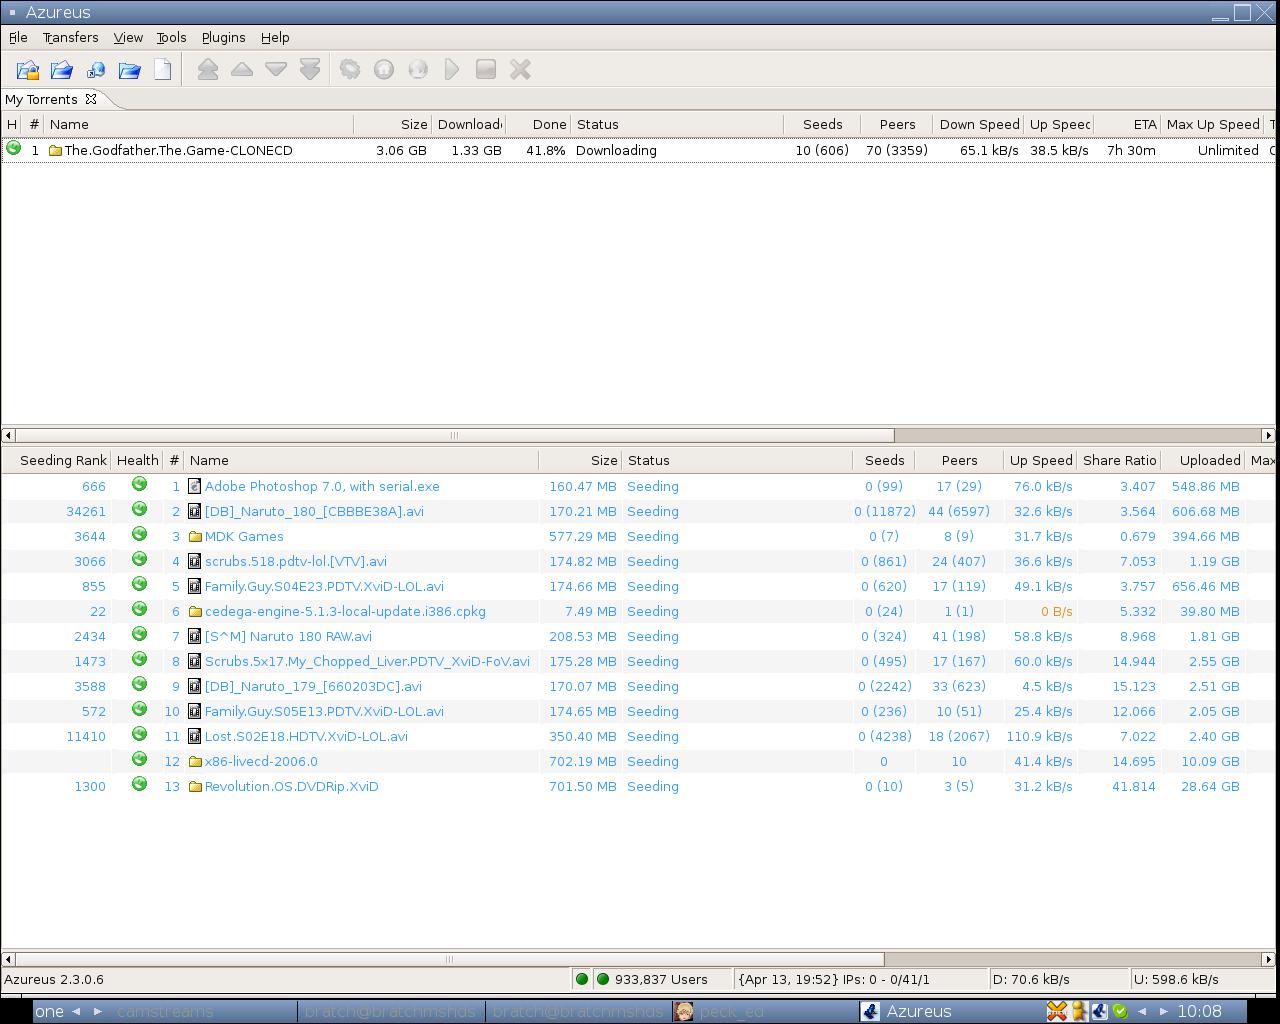Click upper pane horizontal scrollbar thumb

coord(455,435)
